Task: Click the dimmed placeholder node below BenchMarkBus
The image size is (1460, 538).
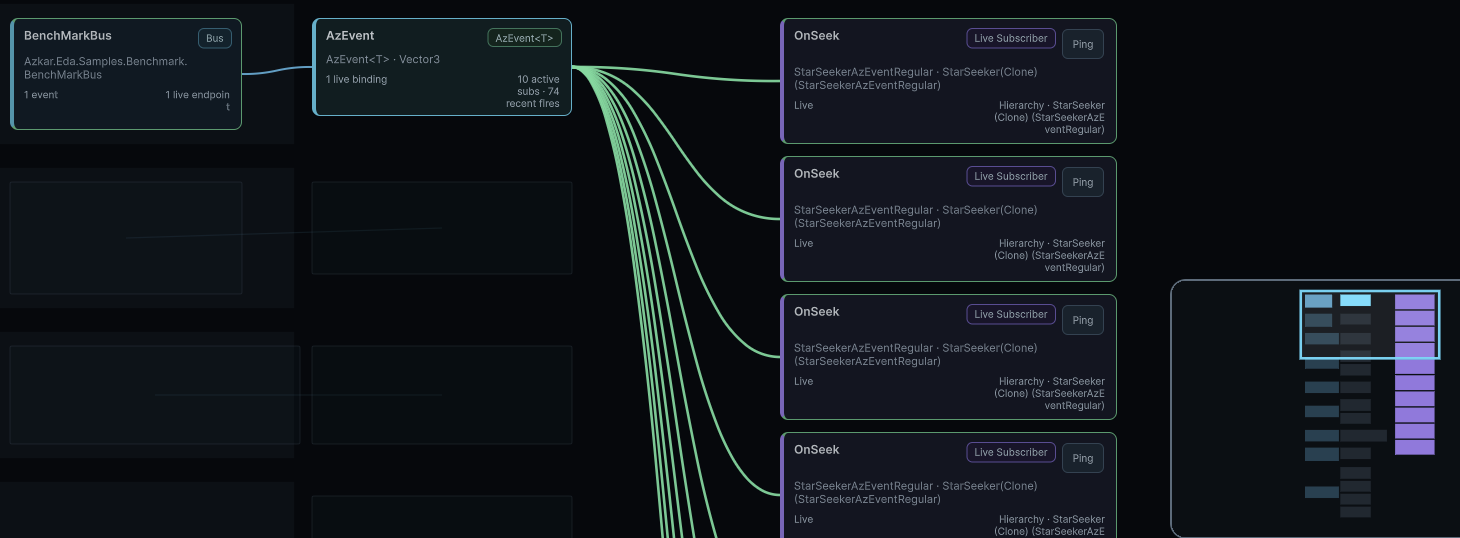Action: pyautogui.click(x=126, y=238)
